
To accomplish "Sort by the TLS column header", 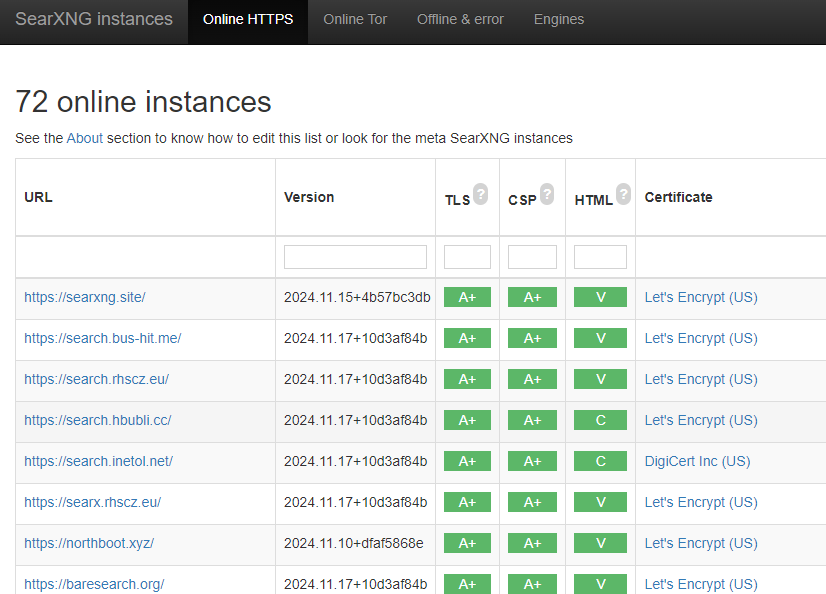I will [x=457, y=200].
